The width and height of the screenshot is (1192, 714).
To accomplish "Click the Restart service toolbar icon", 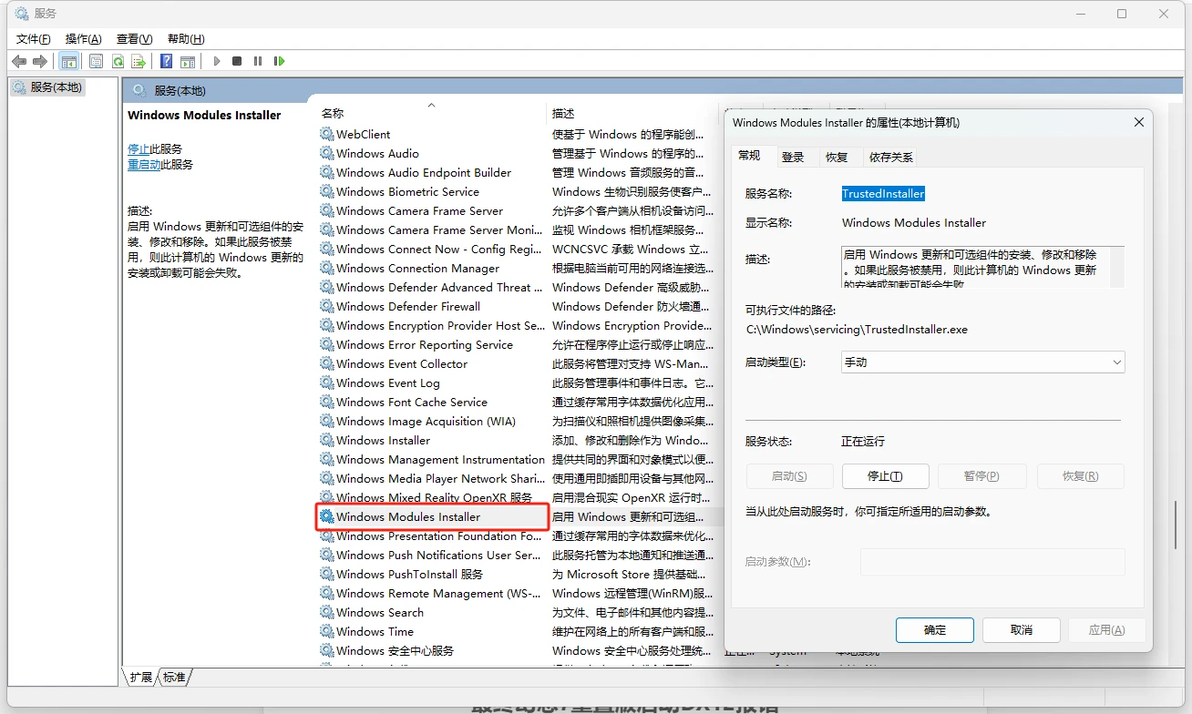I will [279, 61].
